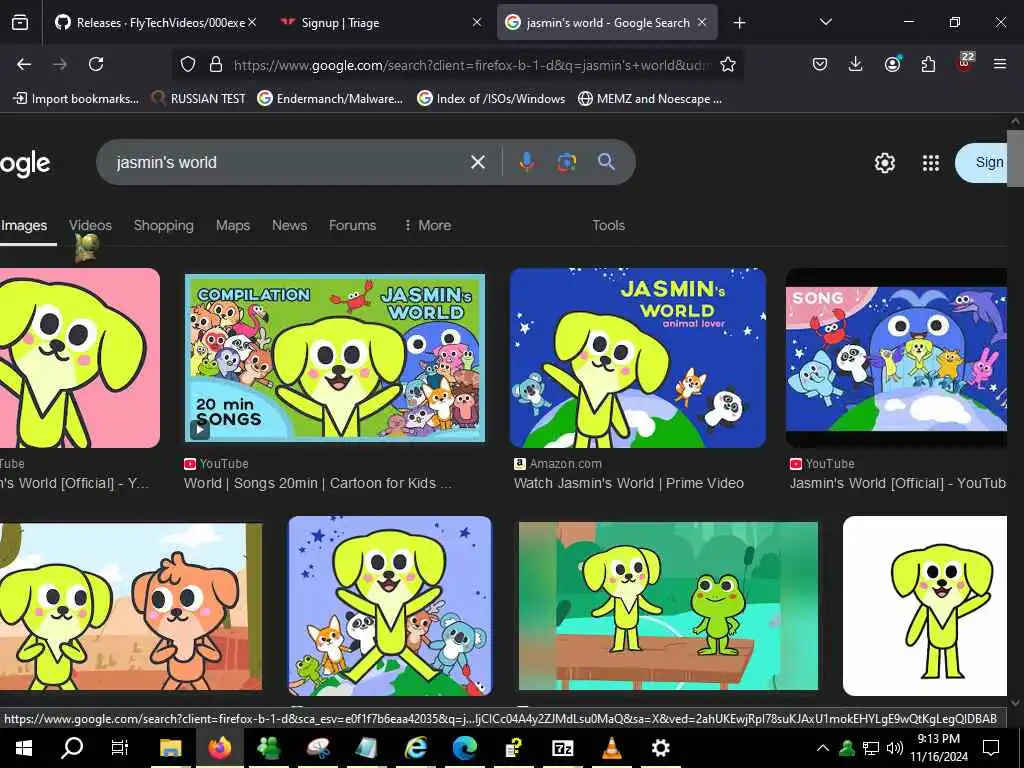Open the Firefox account icon
The height and width of the screenshot is (768, 1024).
pos(892,64)
